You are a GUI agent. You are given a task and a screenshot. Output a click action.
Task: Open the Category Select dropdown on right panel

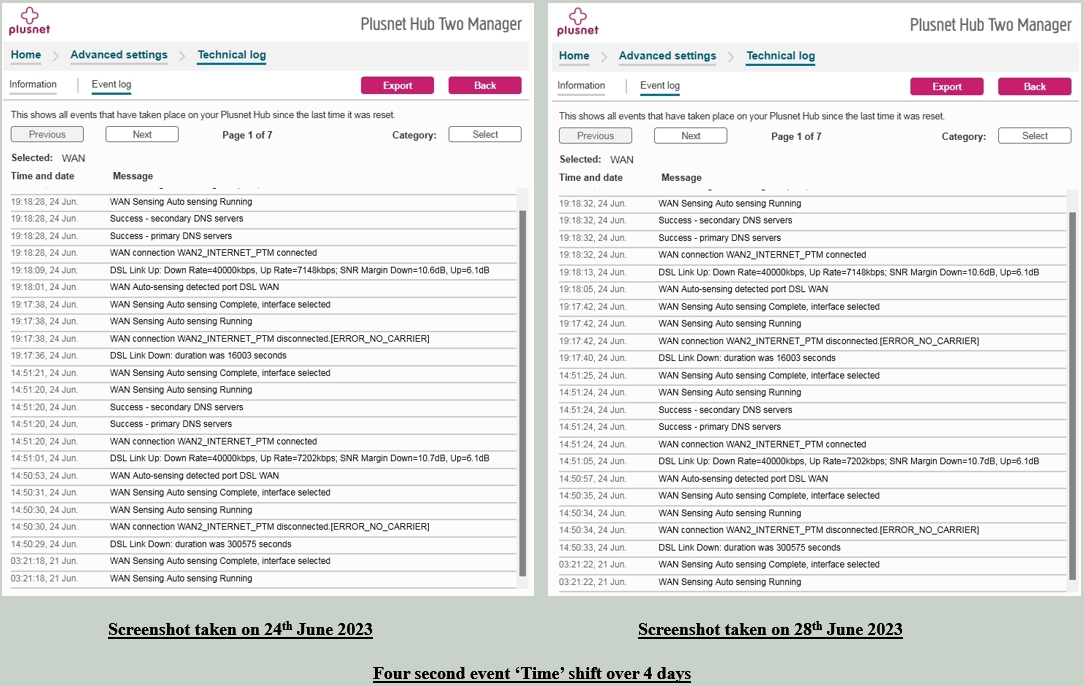coord(1034,135)
